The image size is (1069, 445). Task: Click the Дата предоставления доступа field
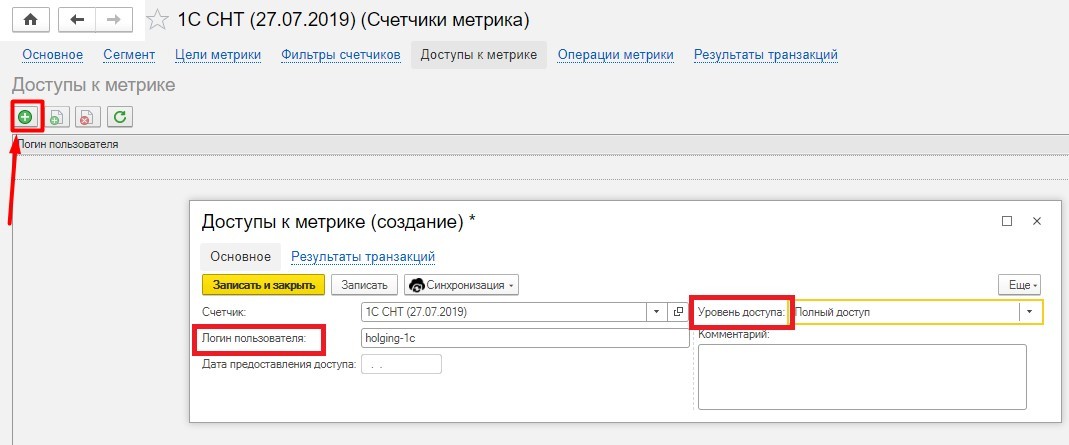point(401,364)
